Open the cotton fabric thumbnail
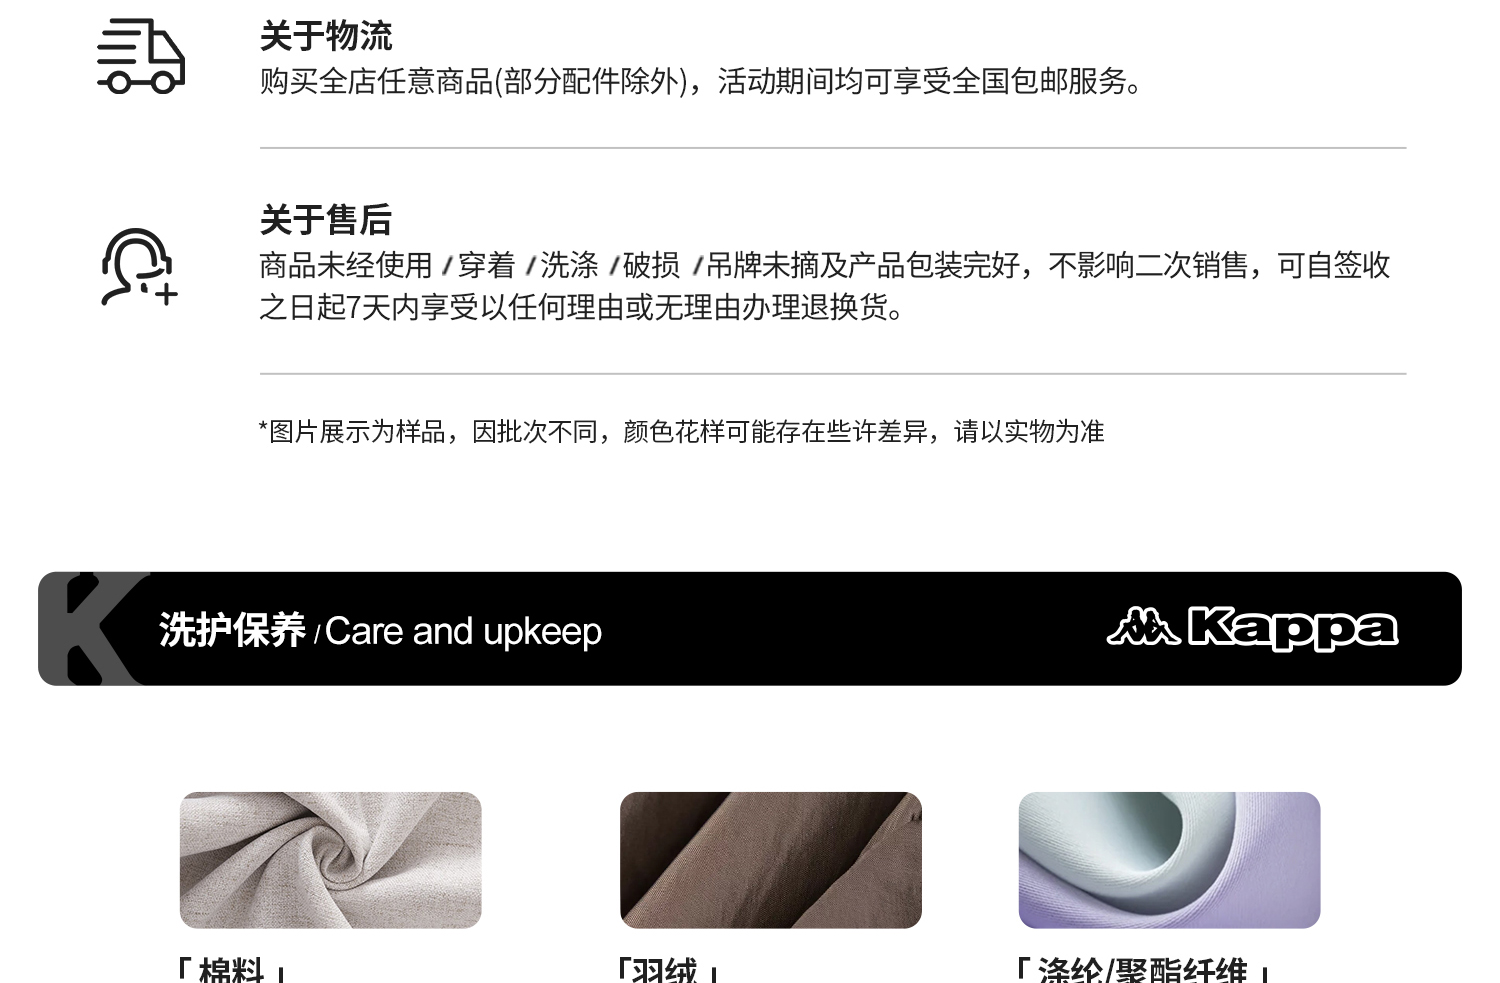Screen dimensions: 1500x983 [x=330, y=860]
